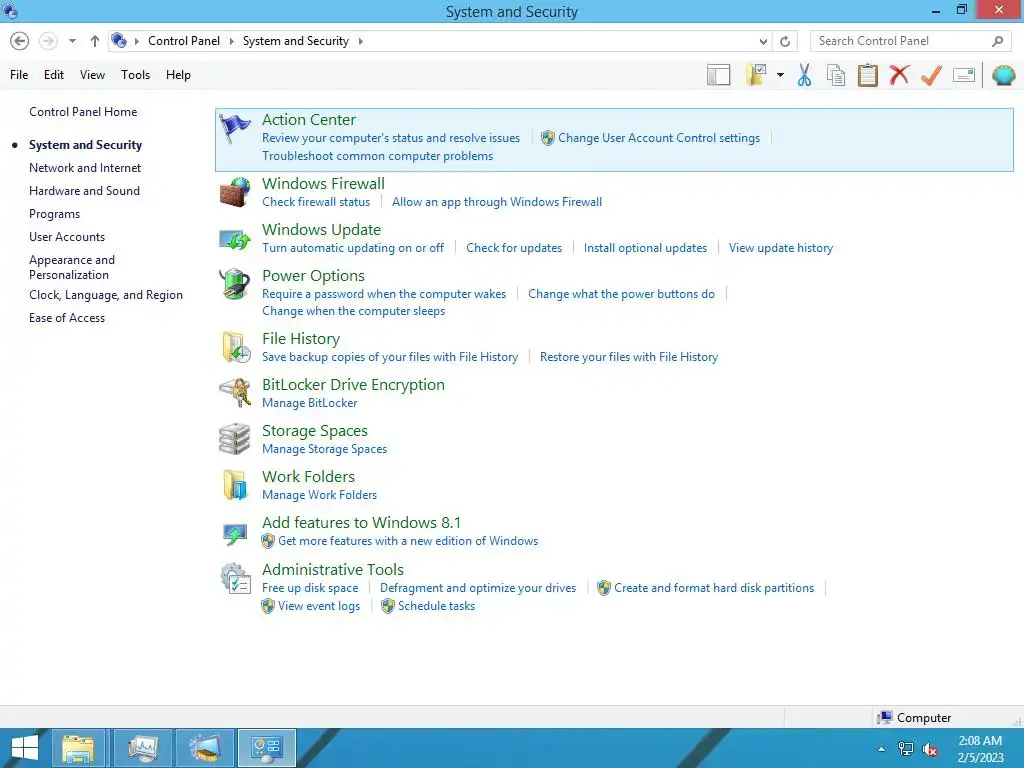
Task: Click the Action Center flag icon
Action: tap(234, 128)
